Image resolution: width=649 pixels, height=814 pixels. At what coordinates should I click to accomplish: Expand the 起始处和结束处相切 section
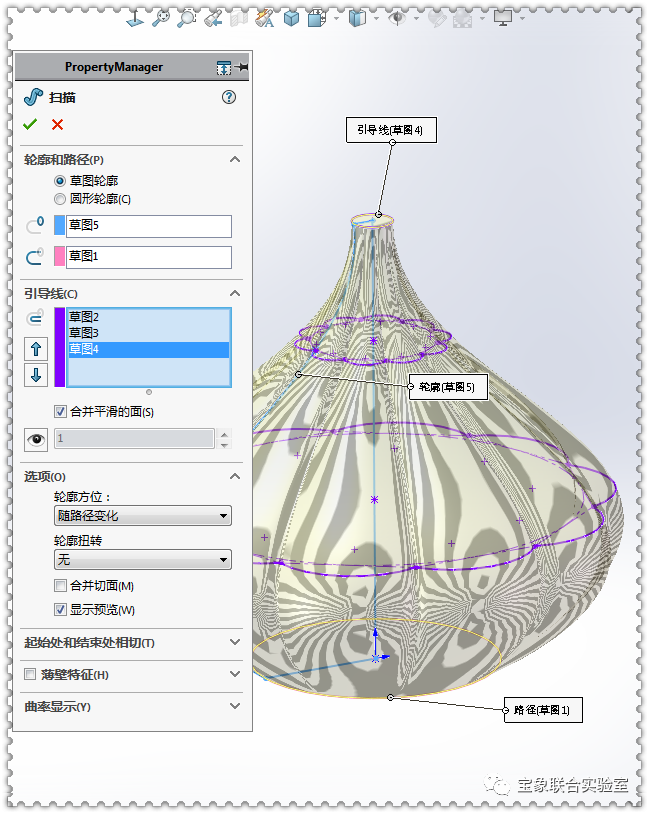pos(235,642)
